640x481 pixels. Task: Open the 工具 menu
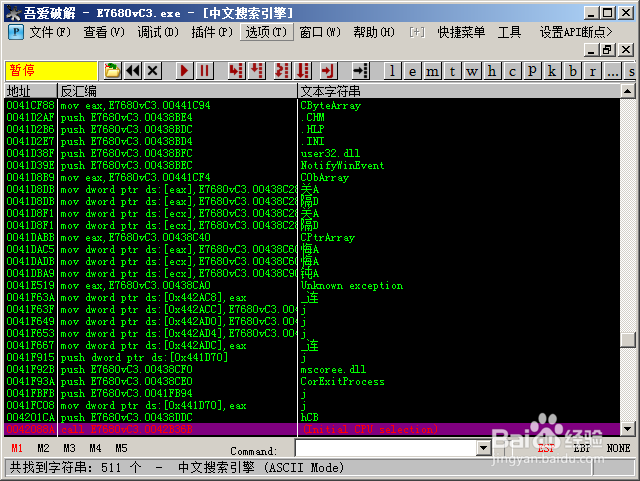click(509, 32)
